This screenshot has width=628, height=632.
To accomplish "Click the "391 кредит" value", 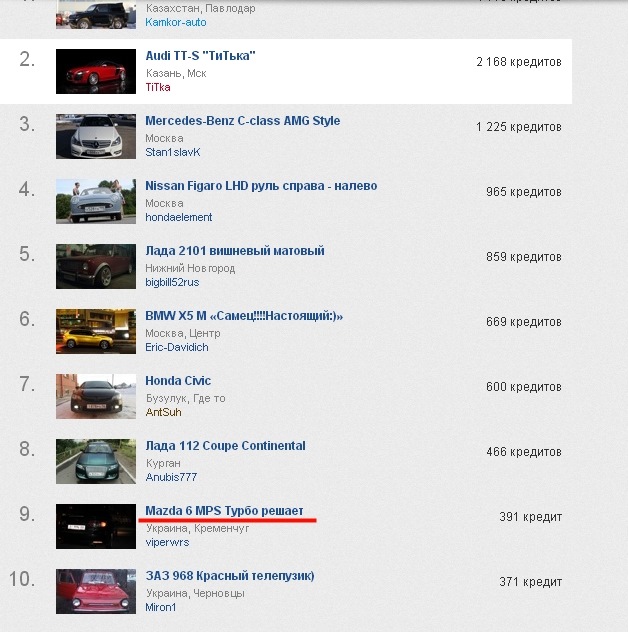I will coord(530,517).
